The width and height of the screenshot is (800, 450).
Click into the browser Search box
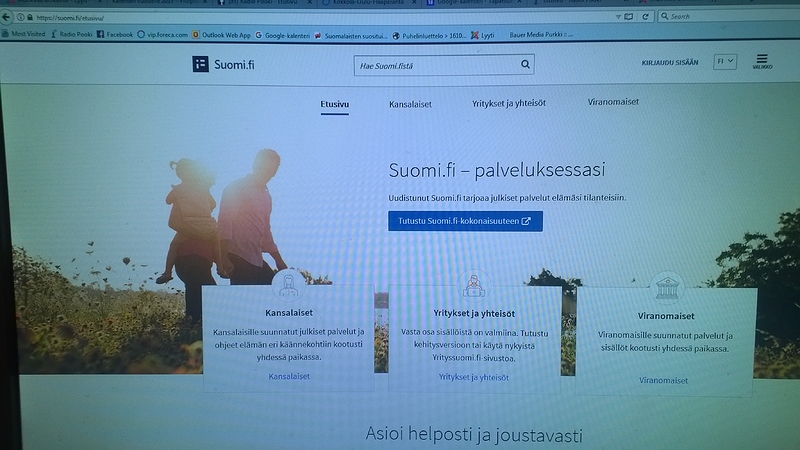(732, 16)
